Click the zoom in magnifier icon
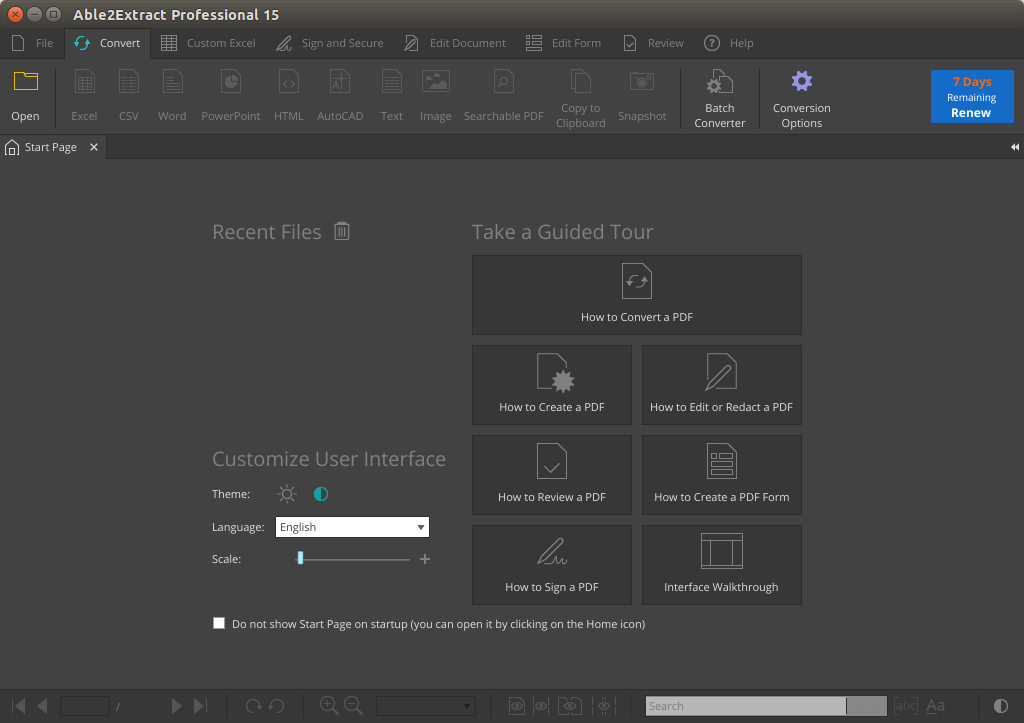 click(328, 705)
